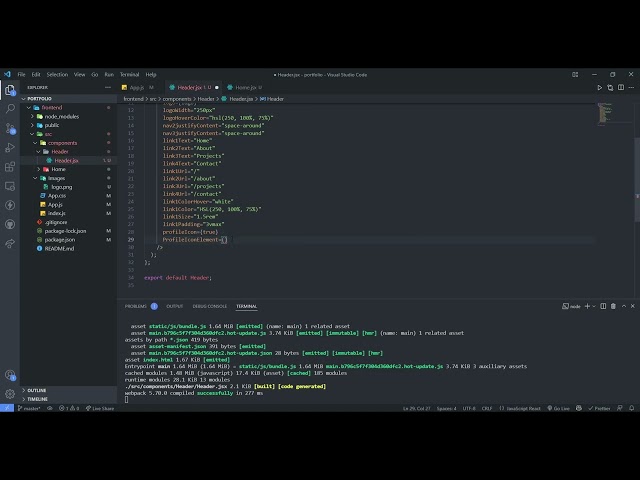
Task: Click the feedback icon in status bar
Action: 620,408
